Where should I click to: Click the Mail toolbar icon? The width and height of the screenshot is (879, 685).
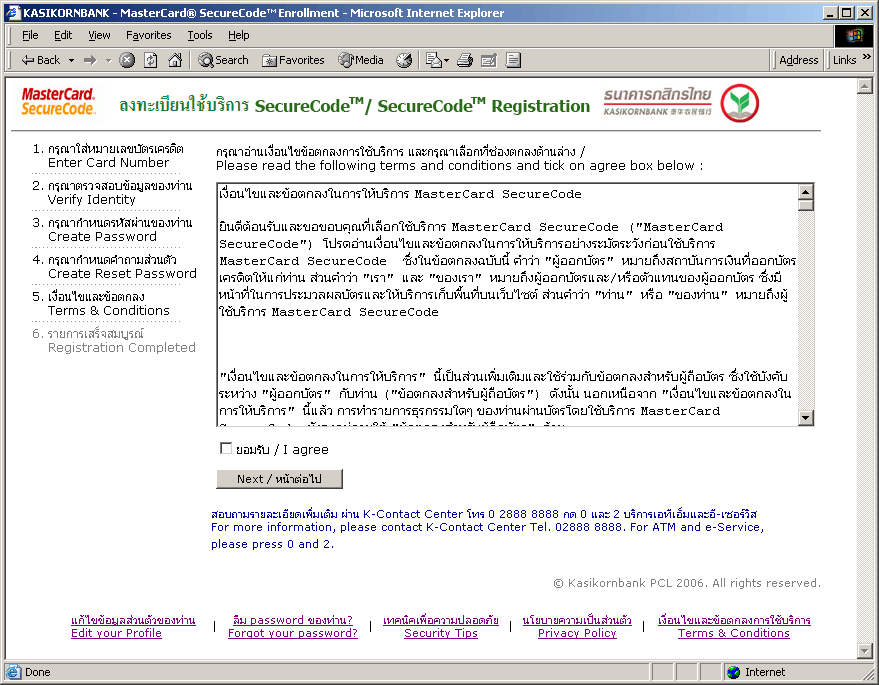click(x=433, y=60)
